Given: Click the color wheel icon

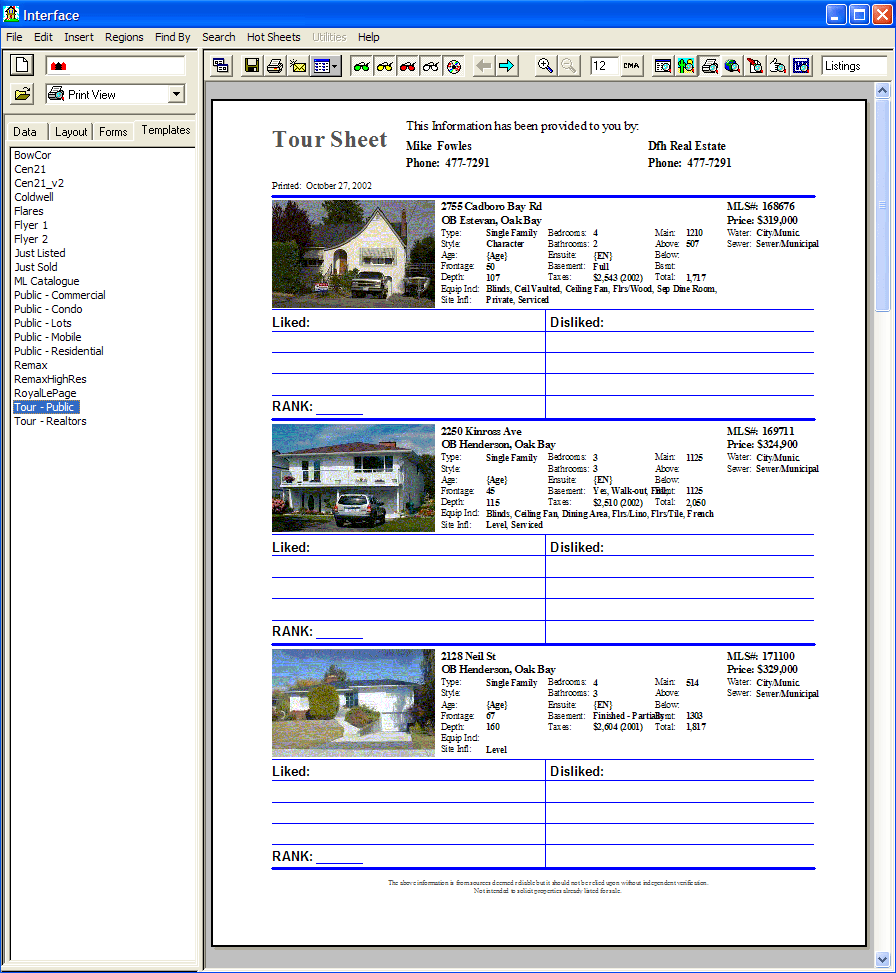Looking at the screenshot, I should click(x=454, y=66).
